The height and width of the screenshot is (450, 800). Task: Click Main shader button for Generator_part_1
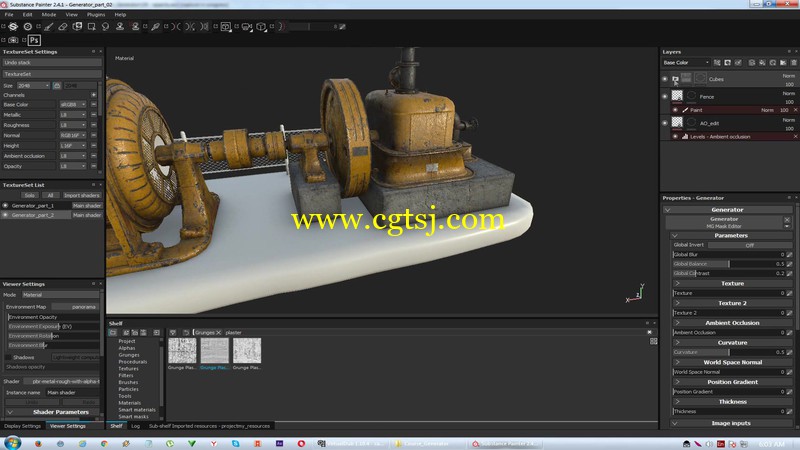[x=87, y=206]
